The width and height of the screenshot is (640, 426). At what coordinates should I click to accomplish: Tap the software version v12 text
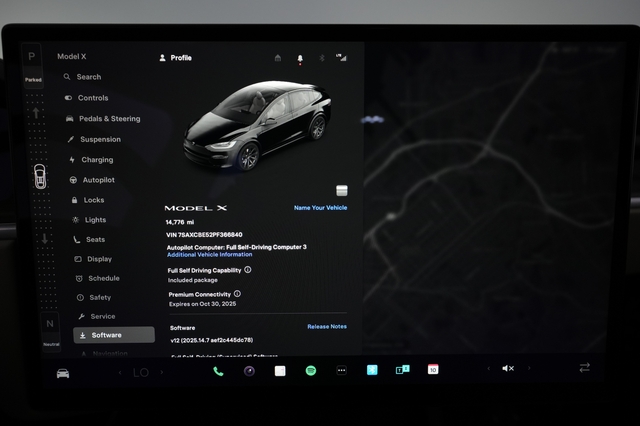[212, 340]
